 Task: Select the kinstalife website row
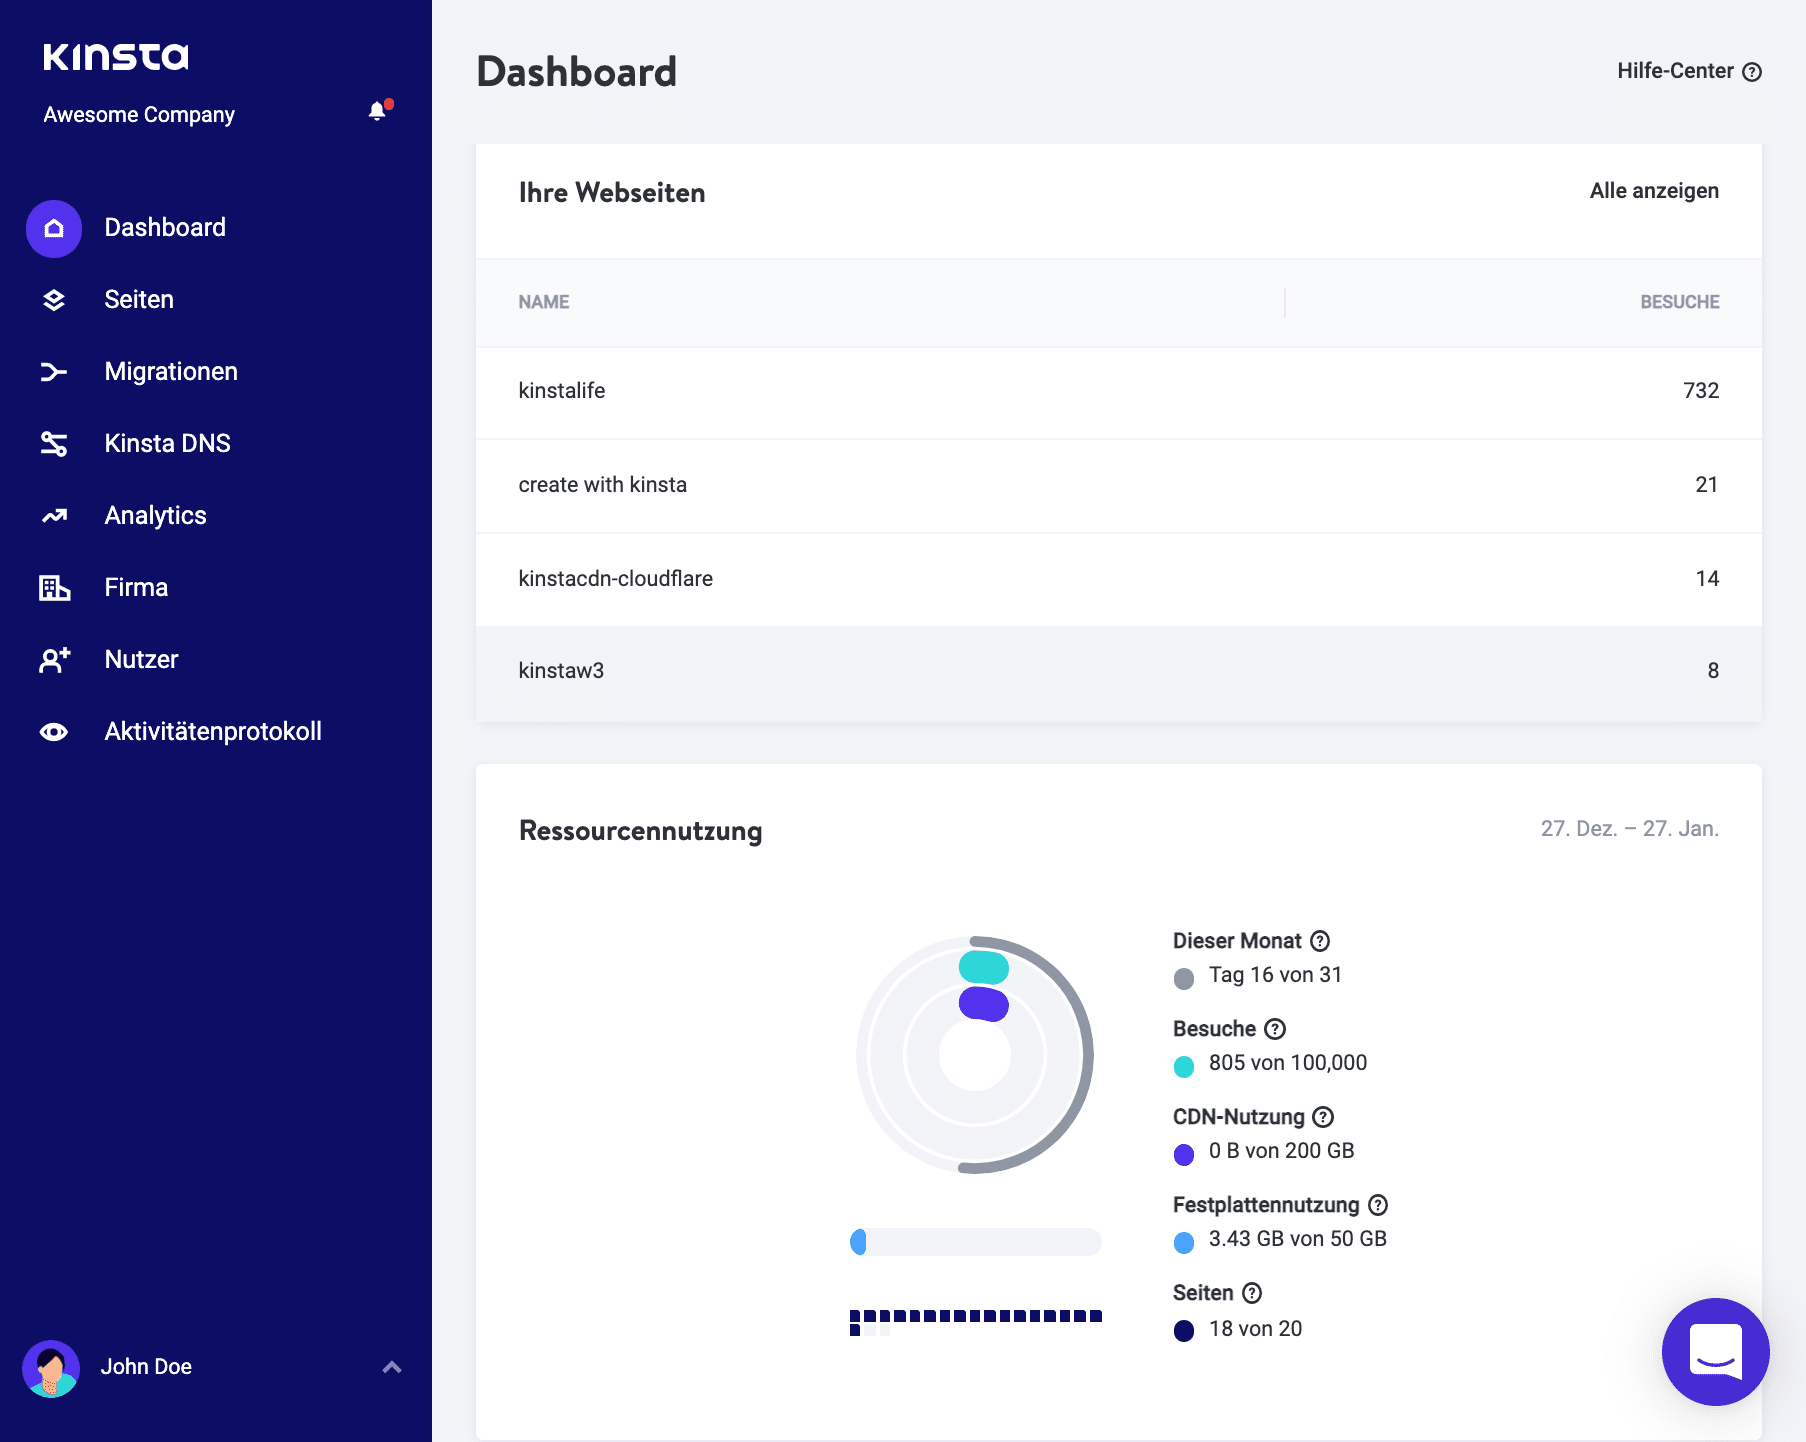click(562, 390)
